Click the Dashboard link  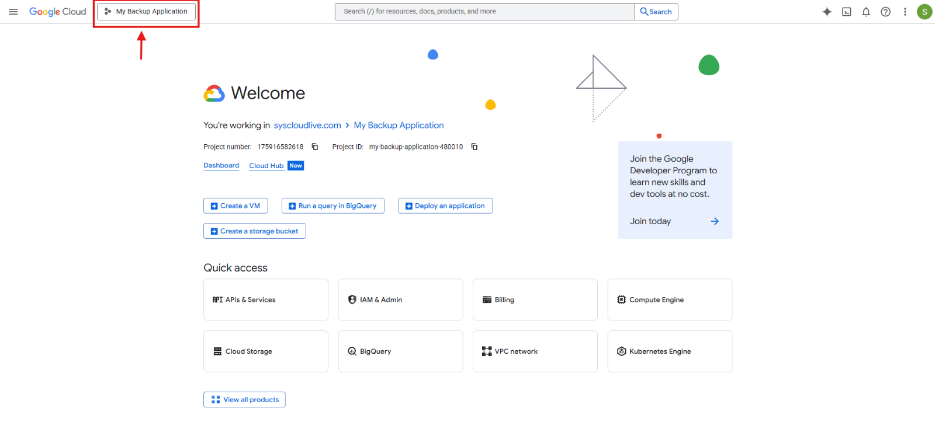click(221, 166)
